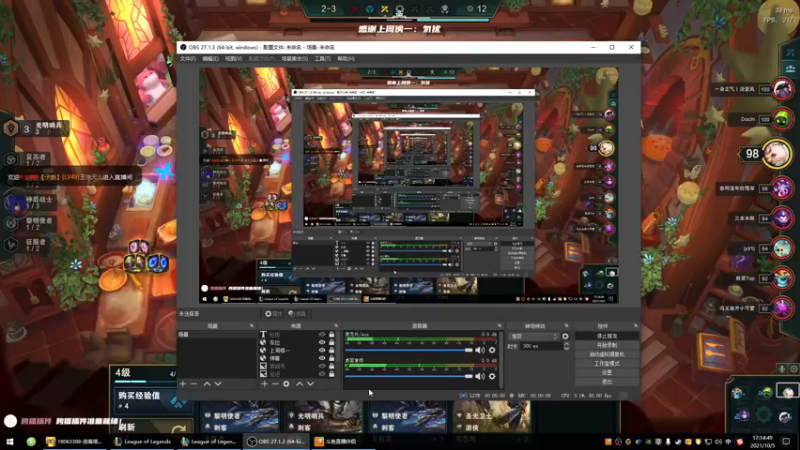Mute the 桌面音频 mixer channel

[x=480, y=377]
